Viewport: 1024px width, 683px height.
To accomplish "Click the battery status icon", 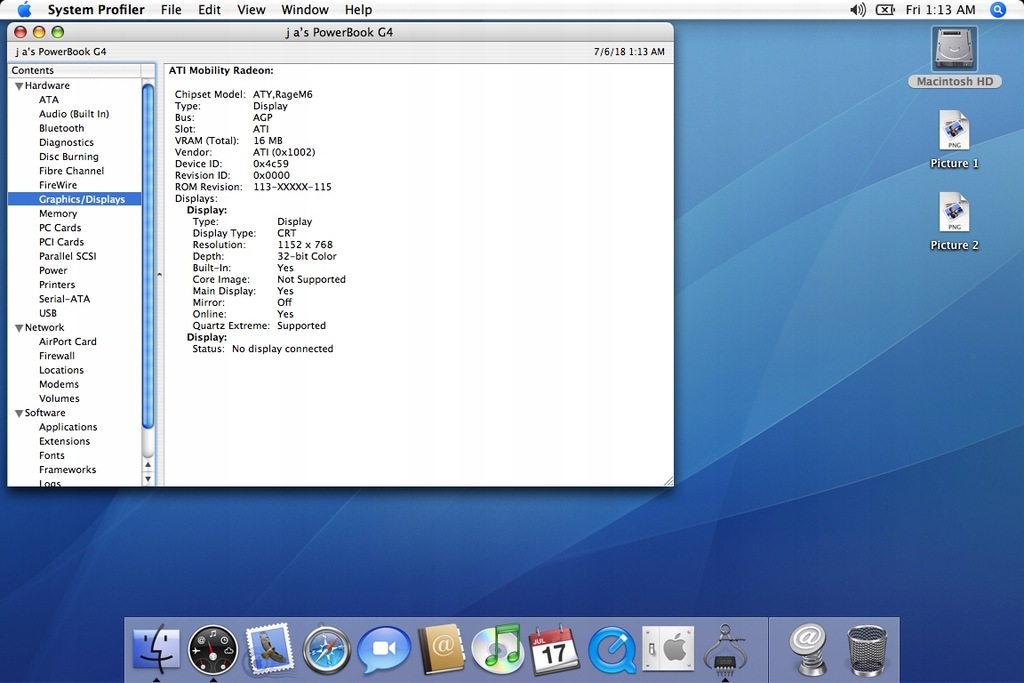I will pos(885,10).
